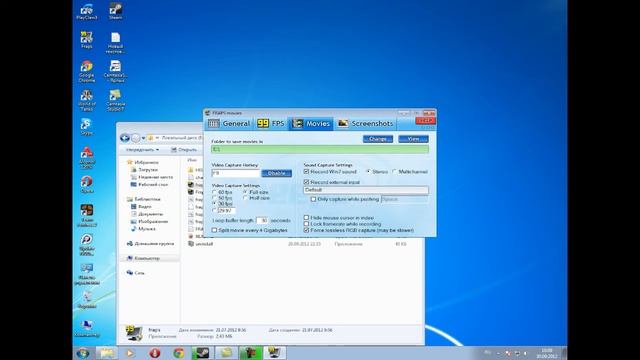Open the Steam desktop shortcut
The height and width of the screenshot is (360, 640).
[115, 11]
